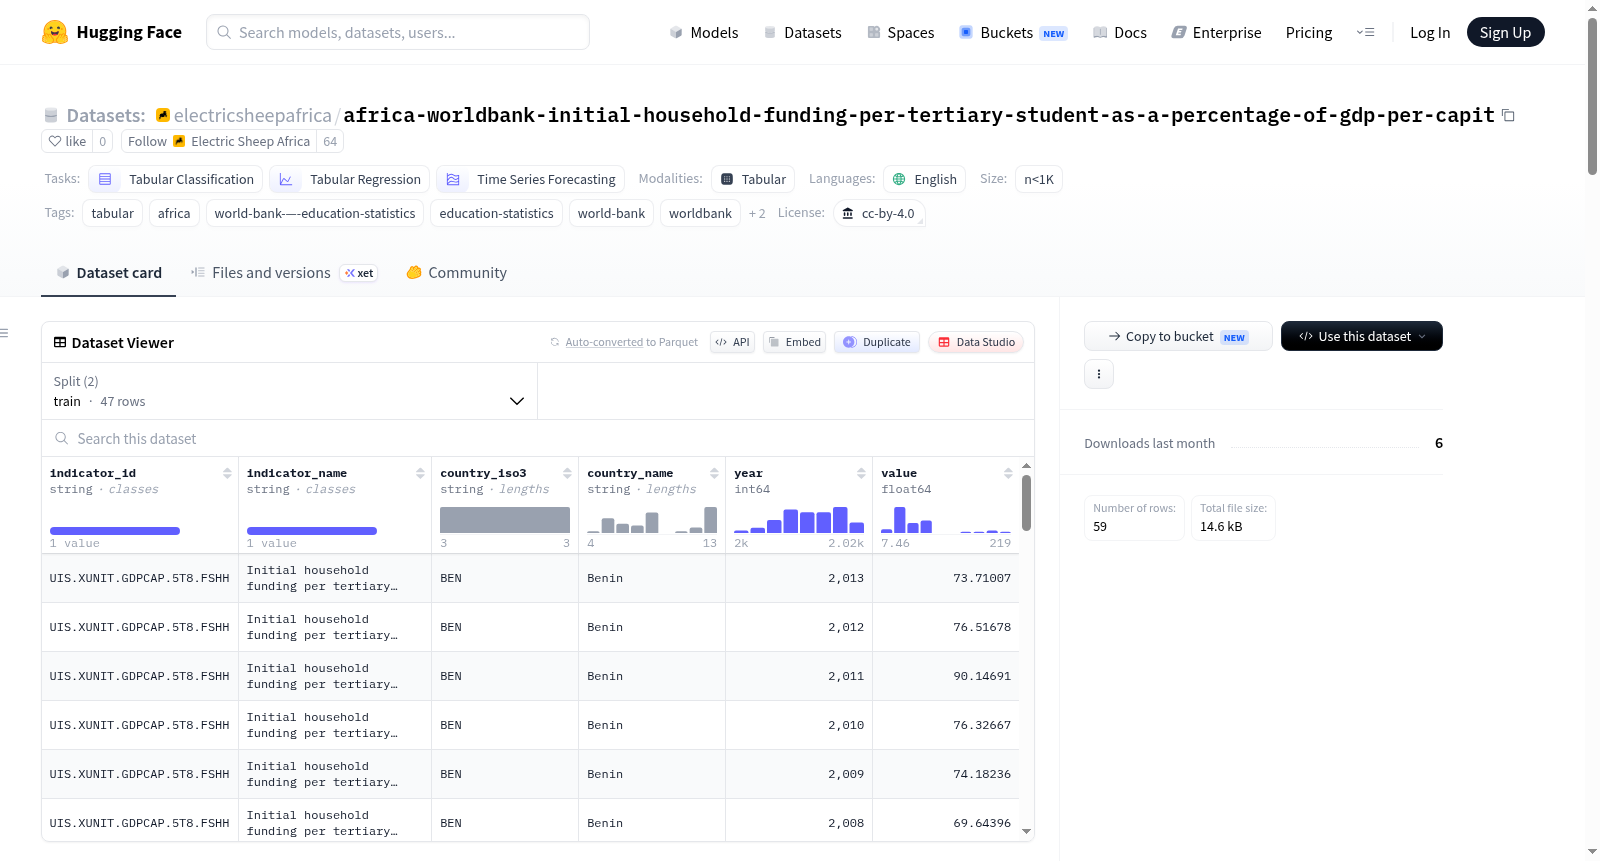1600x861 pixels.
Task: Click the world-bank---education-statistics tag
Action: (x=315, y=213)
